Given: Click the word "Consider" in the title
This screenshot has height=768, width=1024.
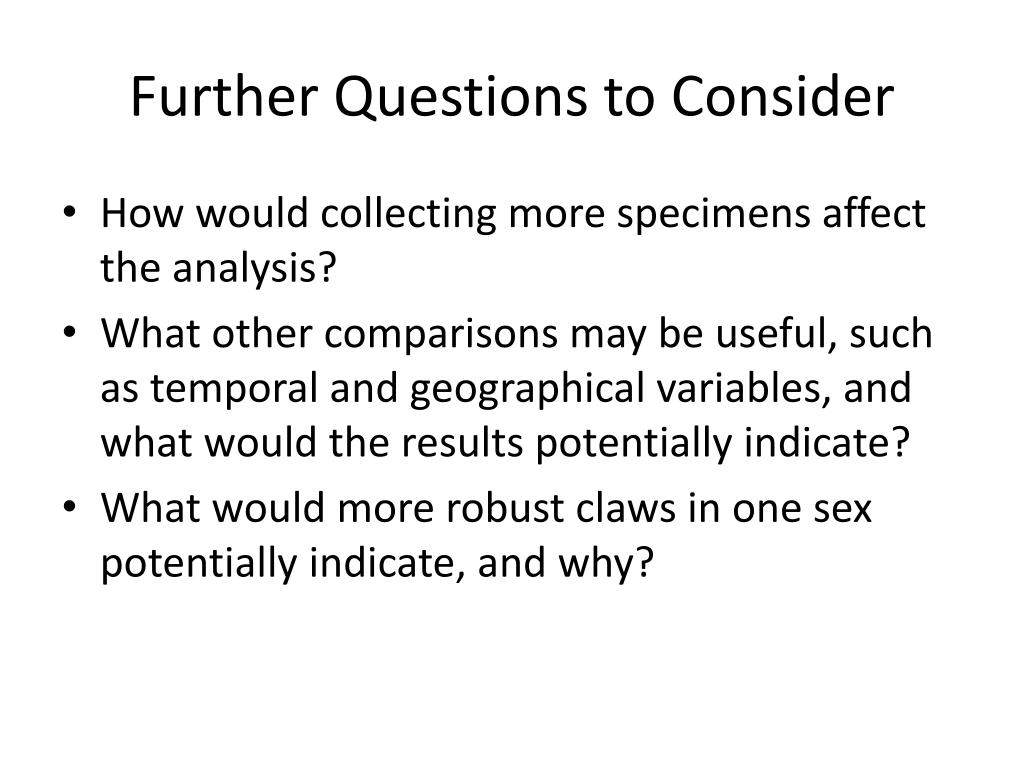Looking at the screenshot, I should pyautogui.click(x=782, y=97).
